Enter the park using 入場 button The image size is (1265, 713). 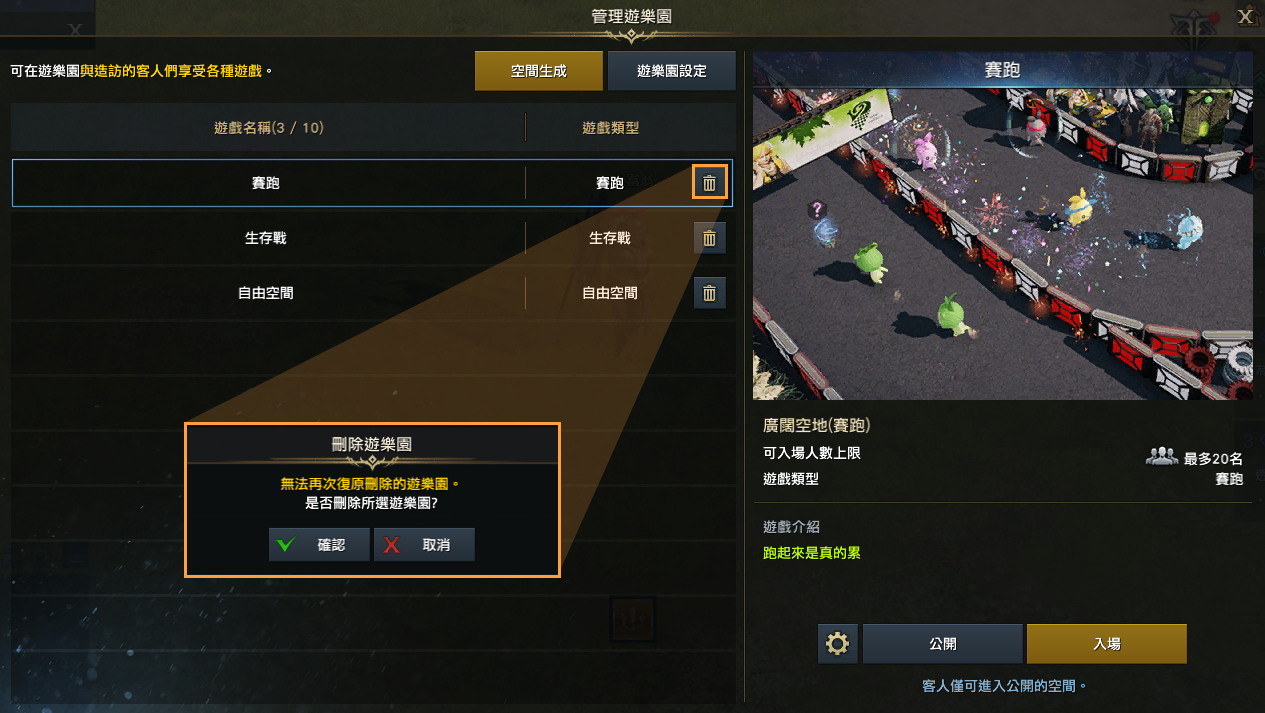pyautogui.click(x=1107, y=644)
